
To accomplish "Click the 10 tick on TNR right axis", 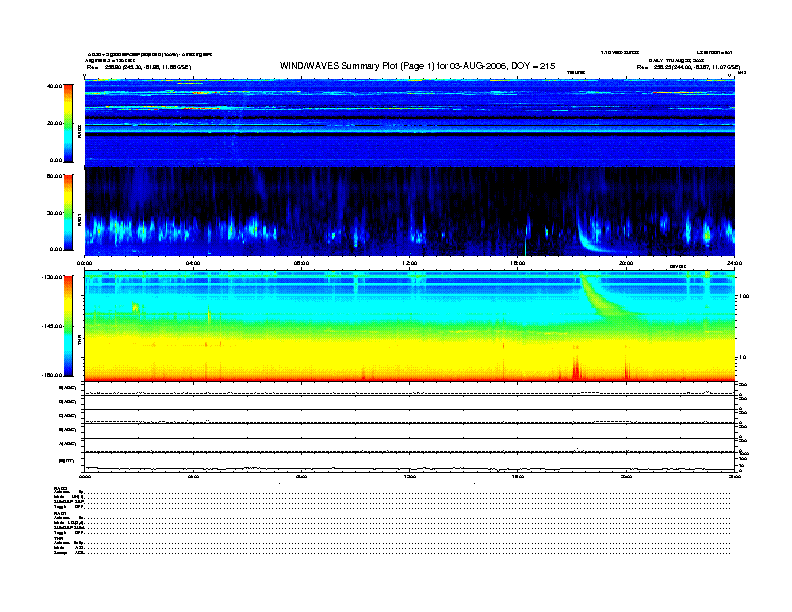I will [x=744, y=357].
